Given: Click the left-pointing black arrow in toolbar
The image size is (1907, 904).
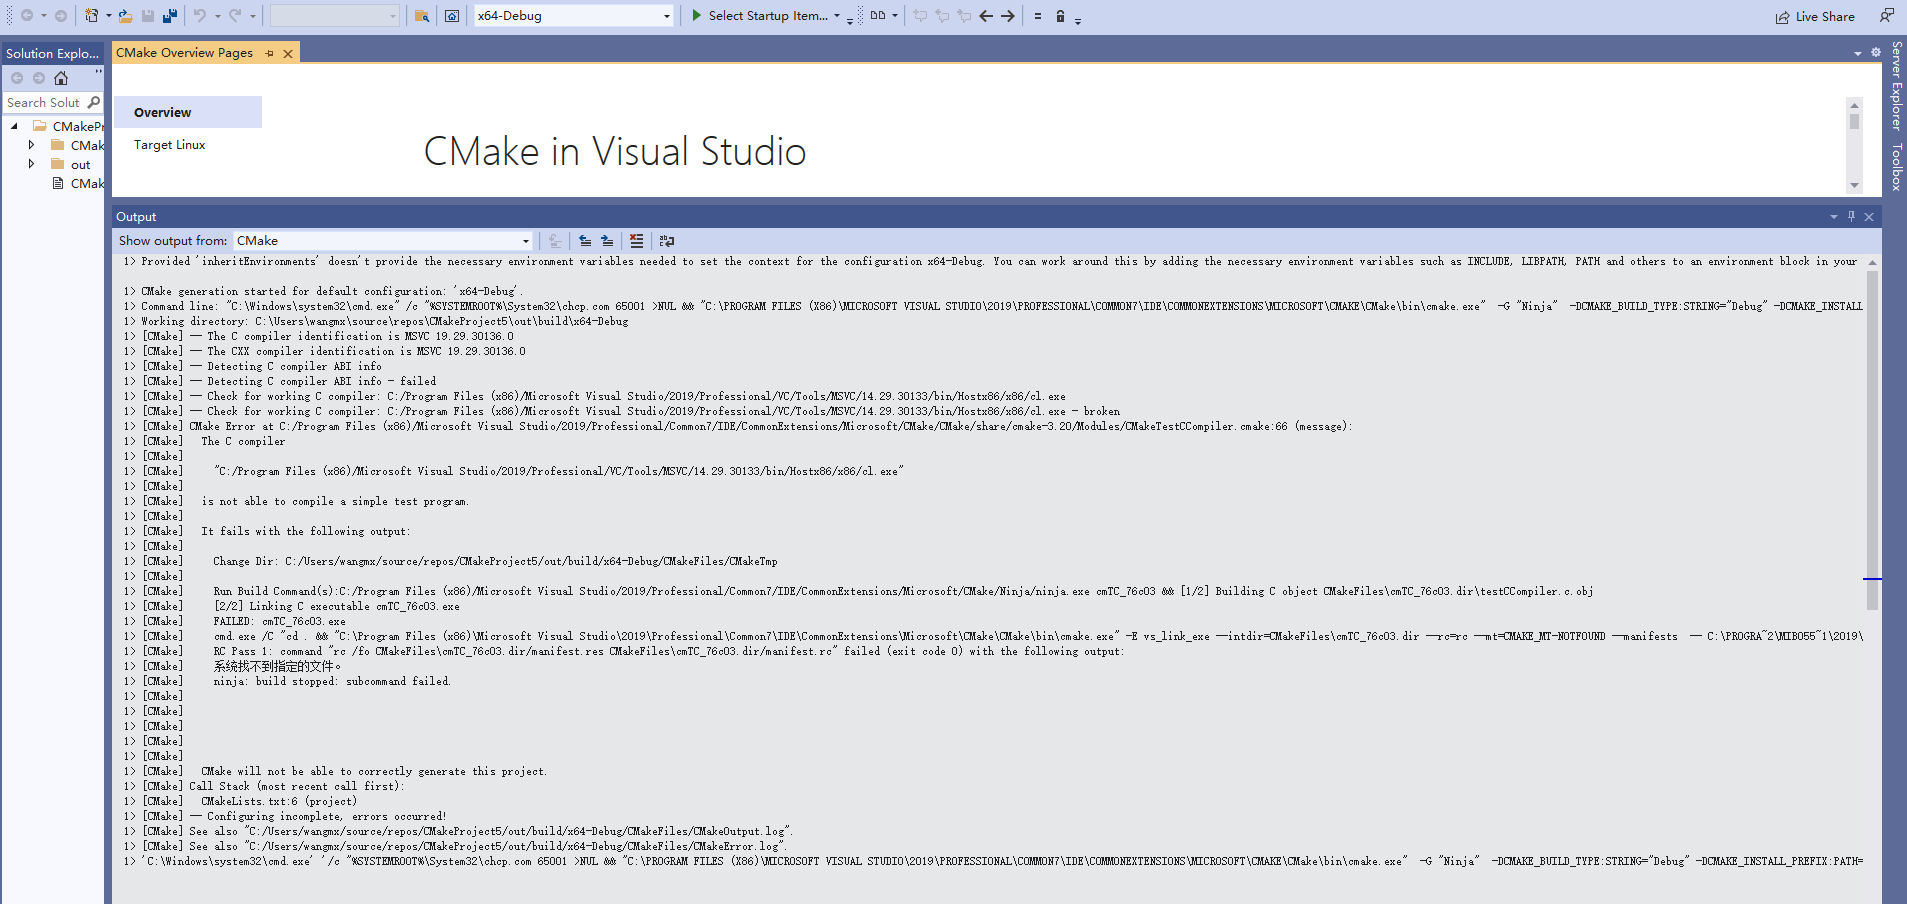Looking at the screenshot, I should (x=986, y=16).
